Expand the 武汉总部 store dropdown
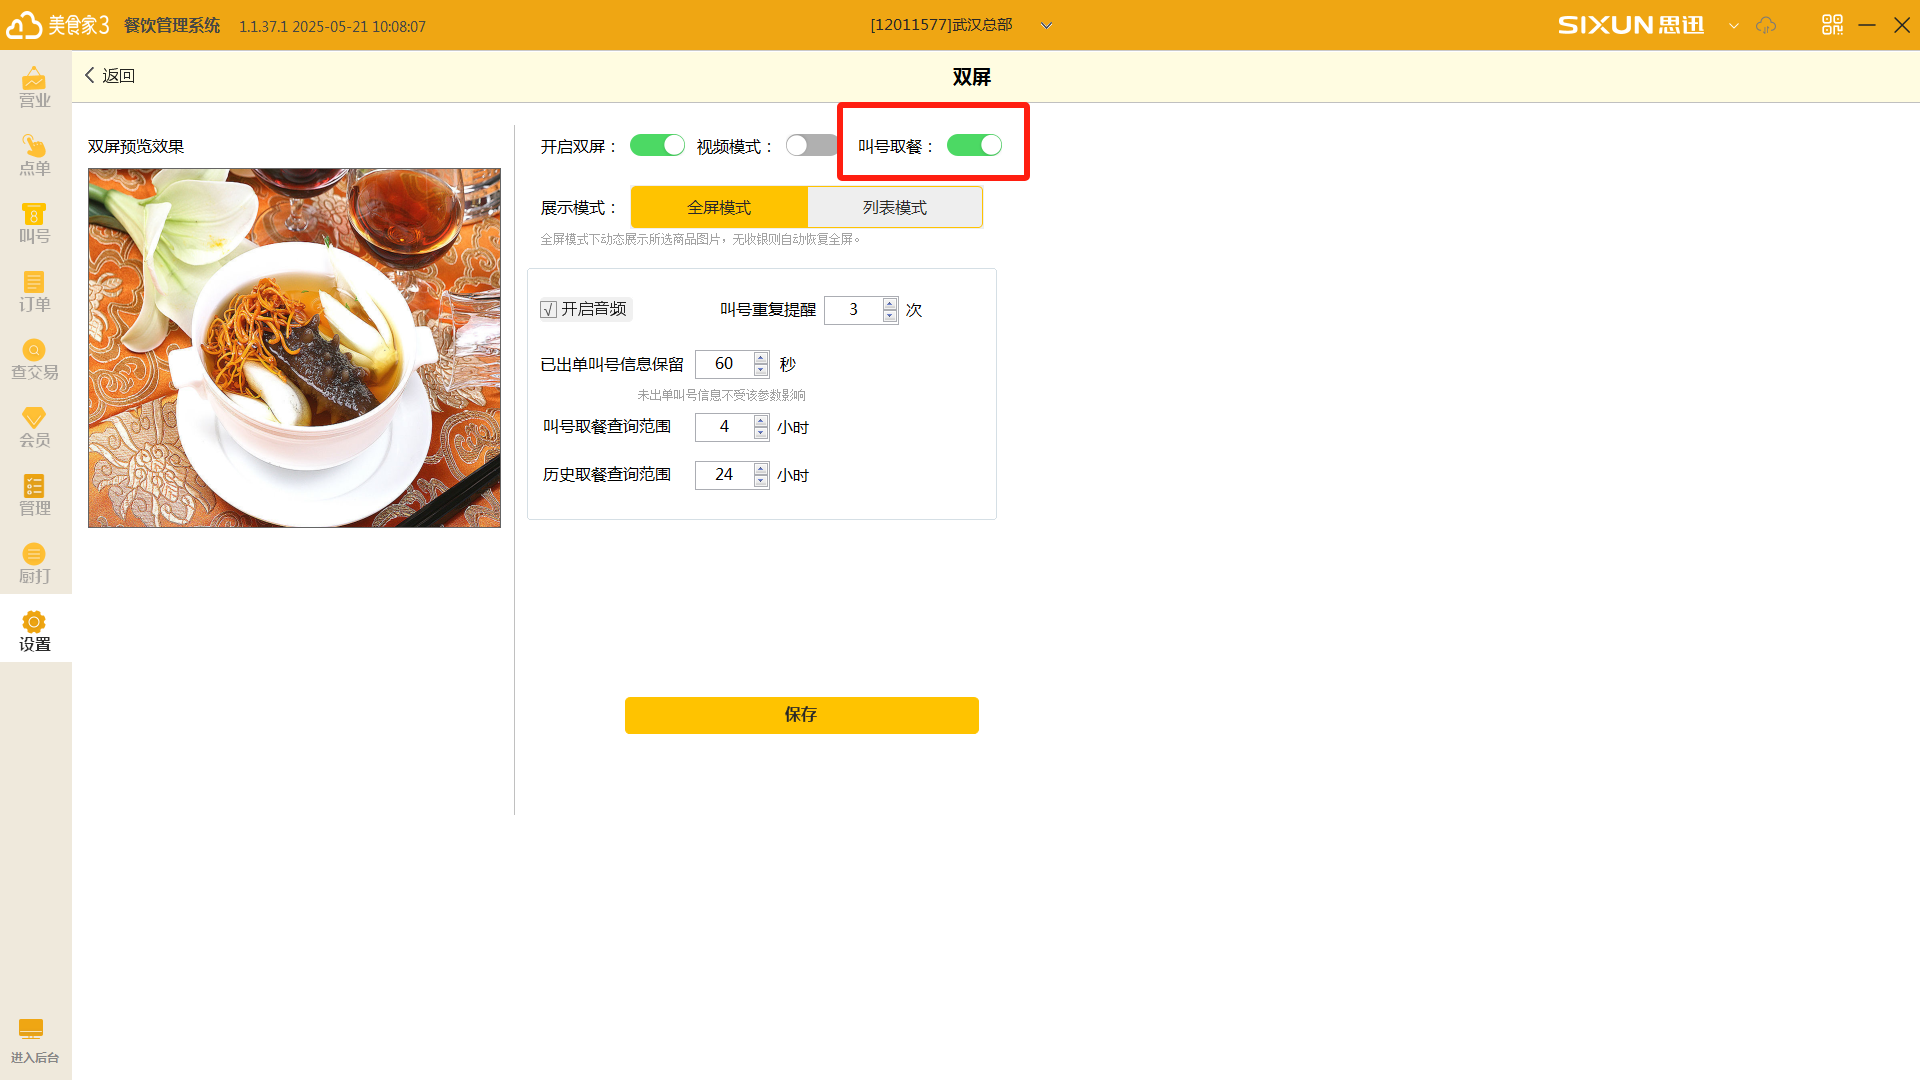This screenshot has height=1080, width=1920. (x=1046, y=26)
